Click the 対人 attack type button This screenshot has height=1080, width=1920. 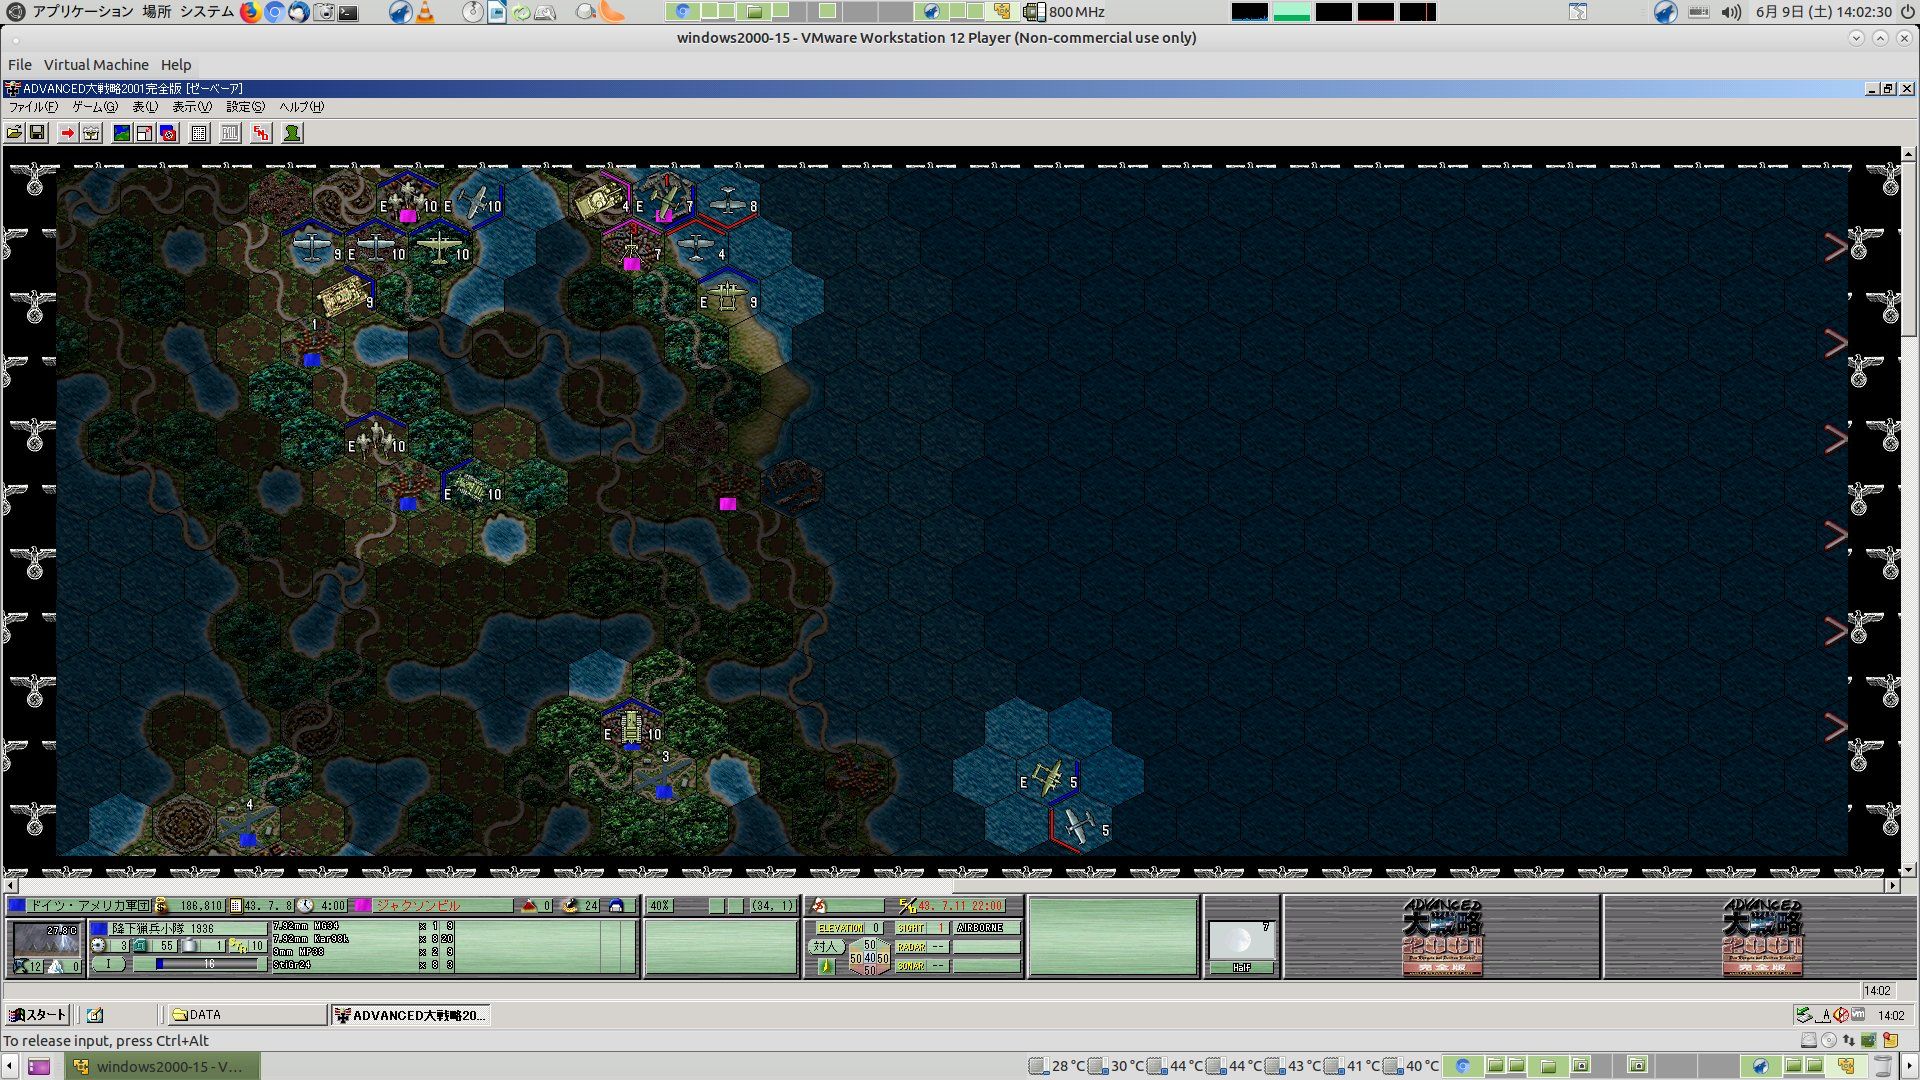click(x=824, y=946)
